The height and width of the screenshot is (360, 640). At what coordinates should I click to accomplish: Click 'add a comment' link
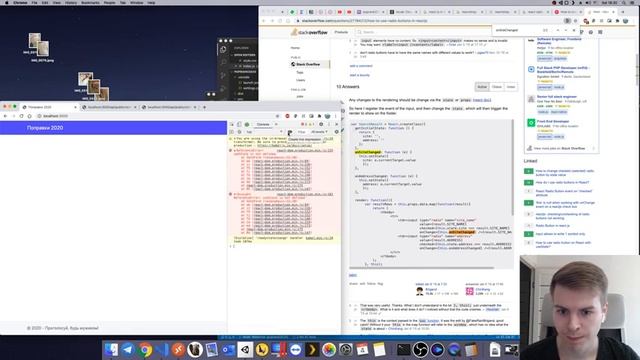pyautogui.click(x=361, y=66)
